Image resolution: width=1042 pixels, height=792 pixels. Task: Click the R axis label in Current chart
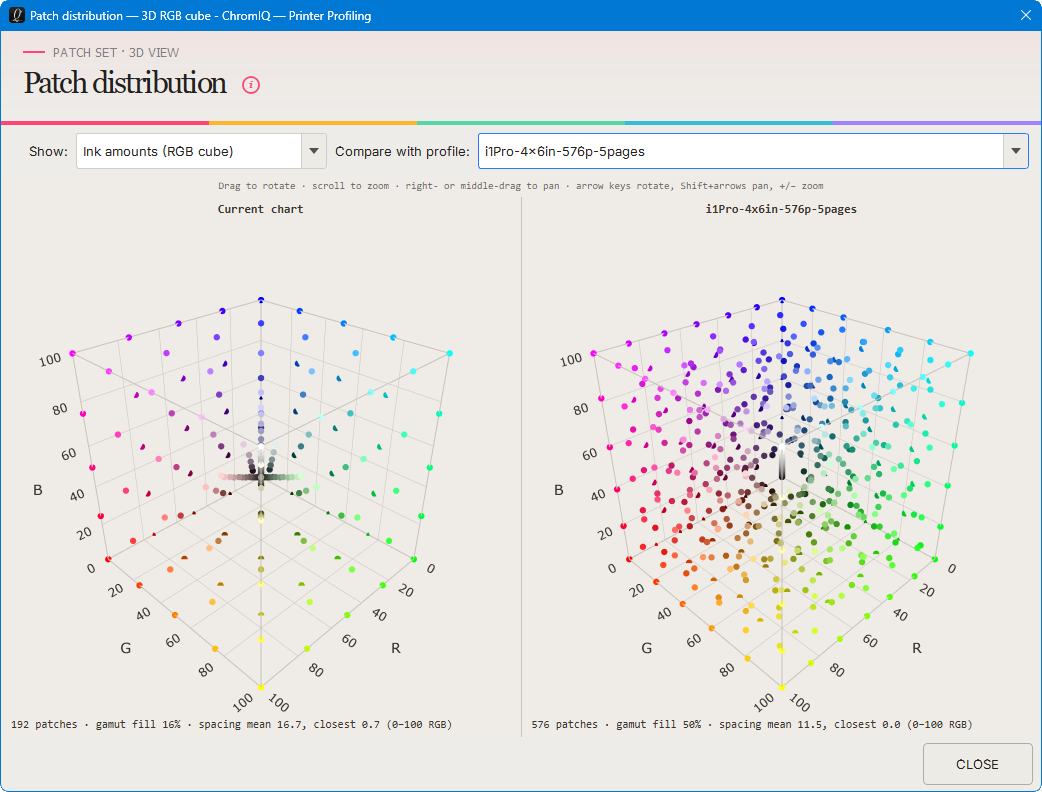396,648
